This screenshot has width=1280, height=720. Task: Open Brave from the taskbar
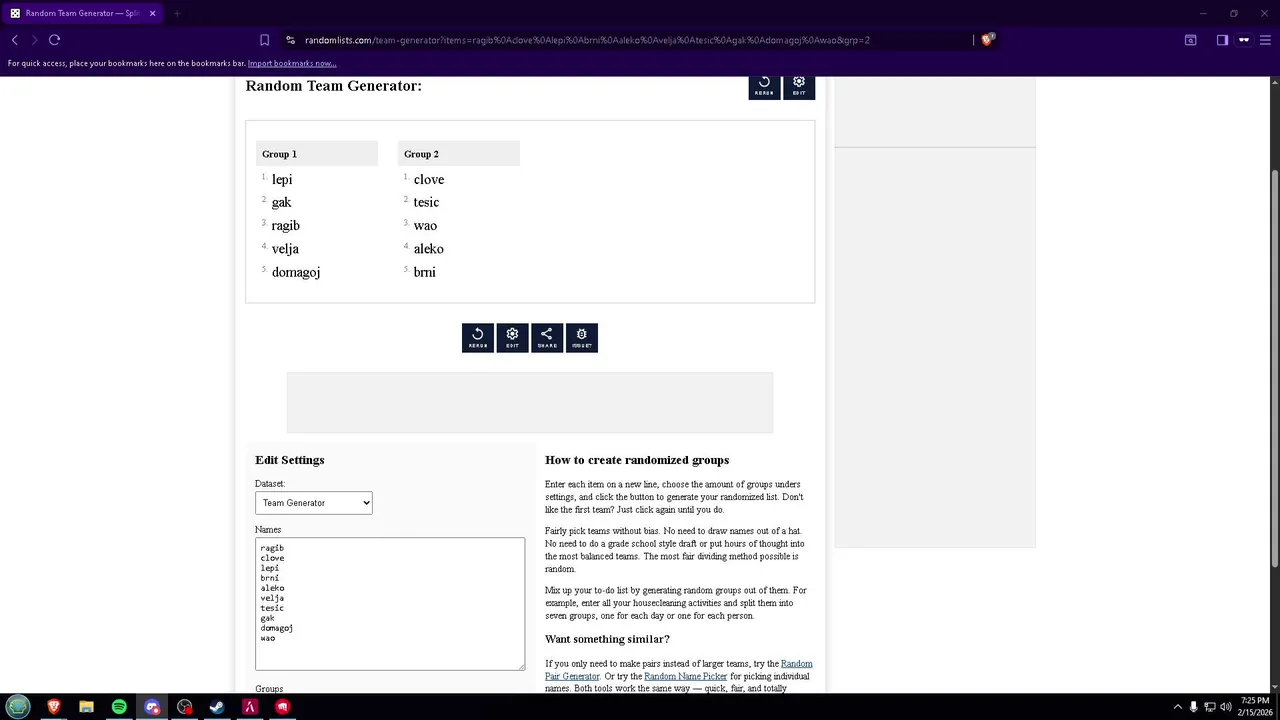[x=54, y=707]
